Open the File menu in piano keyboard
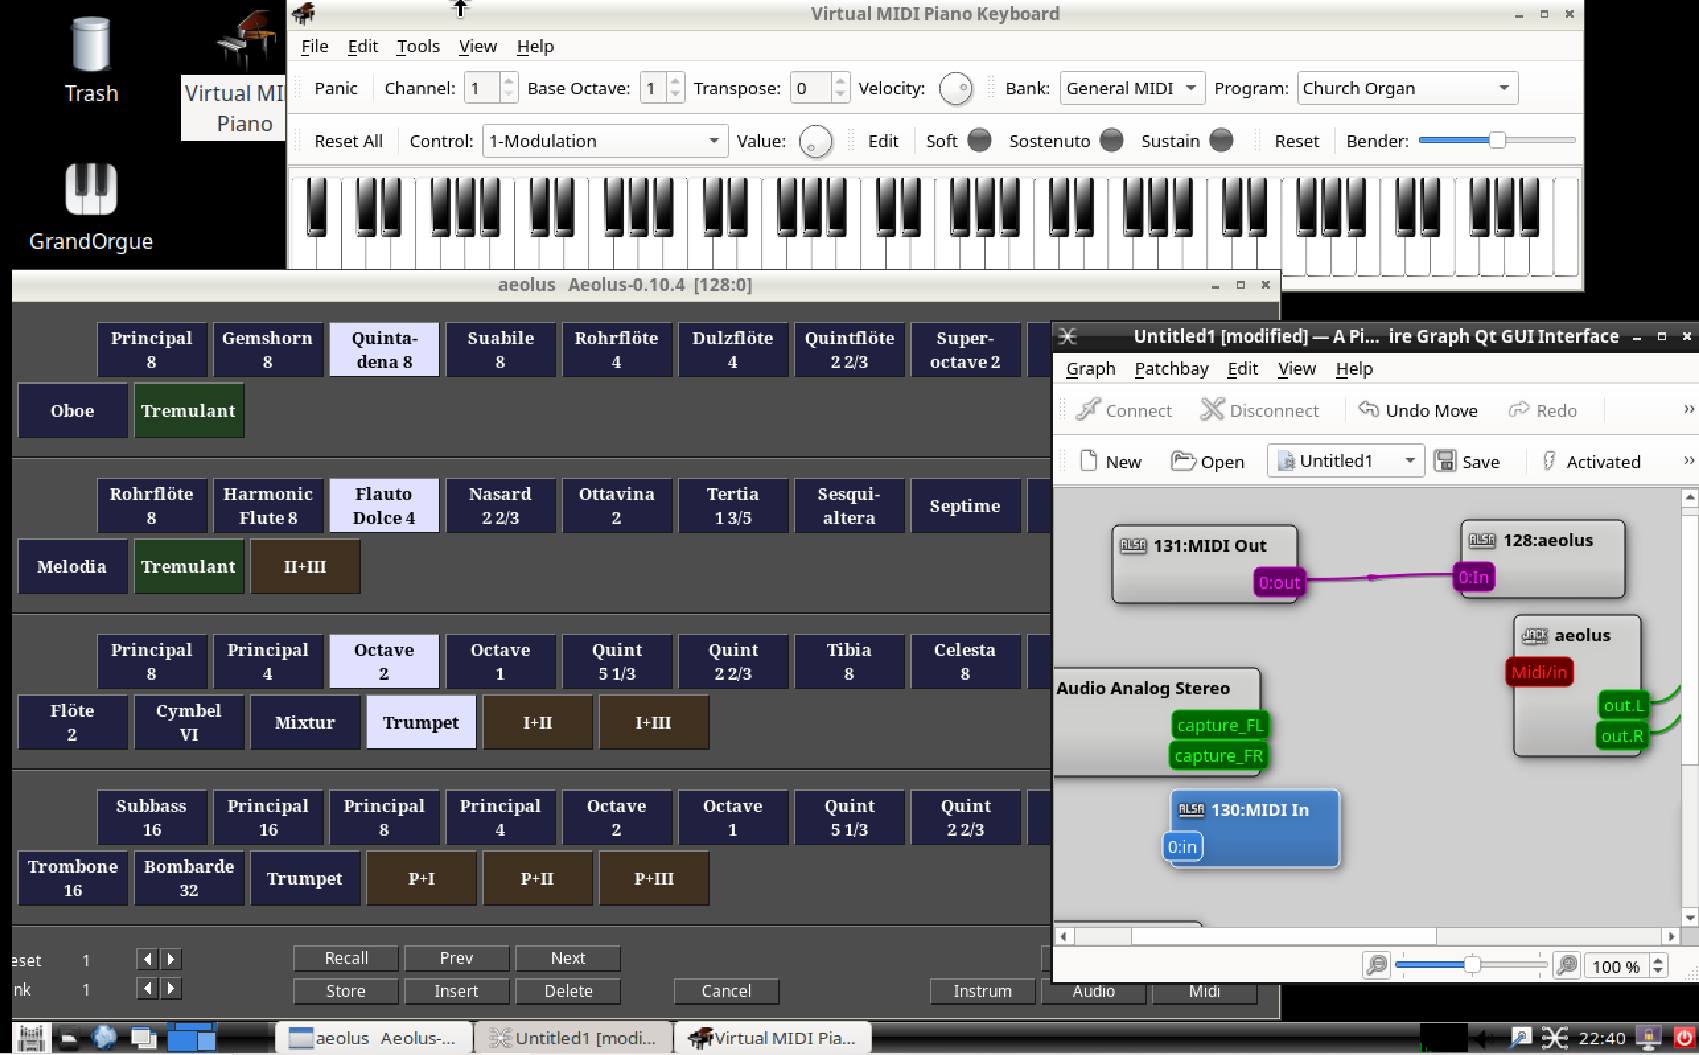This screenshot has width=1699, height=1055. [x=315, y=46]
